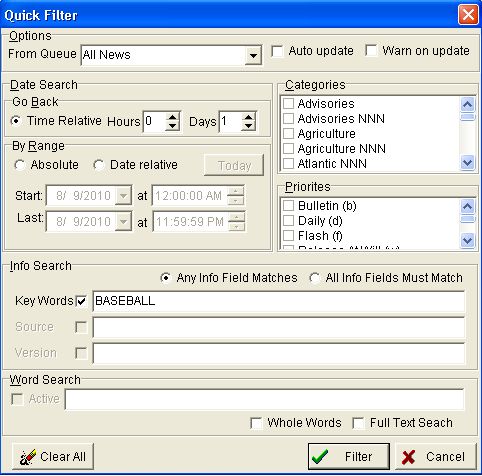Toggle the Version checkbox
Viewport: 482px width, 476px height.
81,353
